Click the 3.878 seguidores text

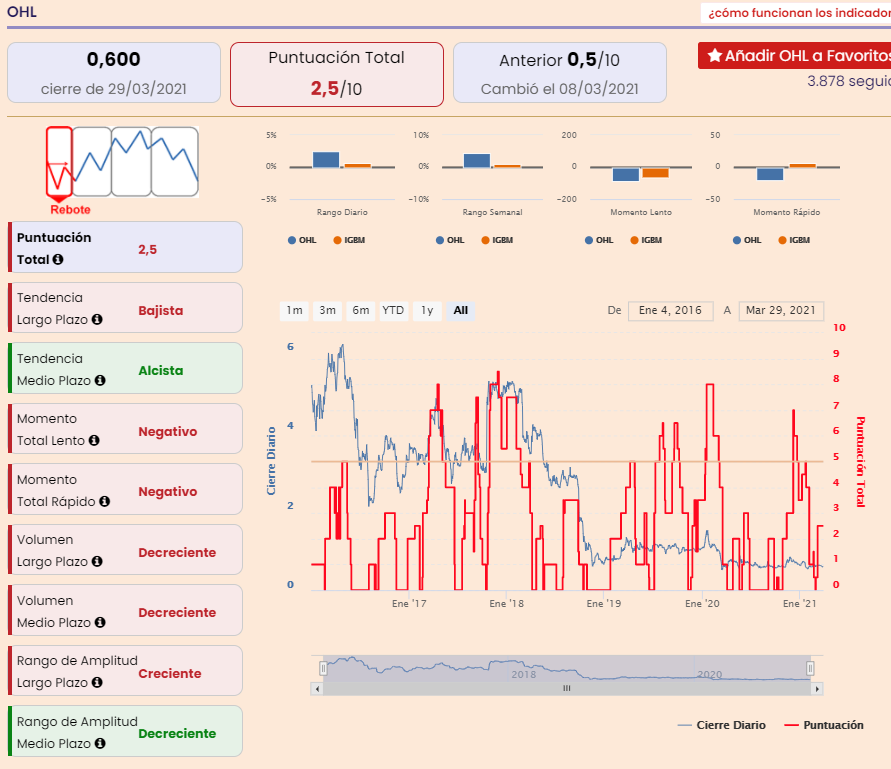(x=849, y=81)
